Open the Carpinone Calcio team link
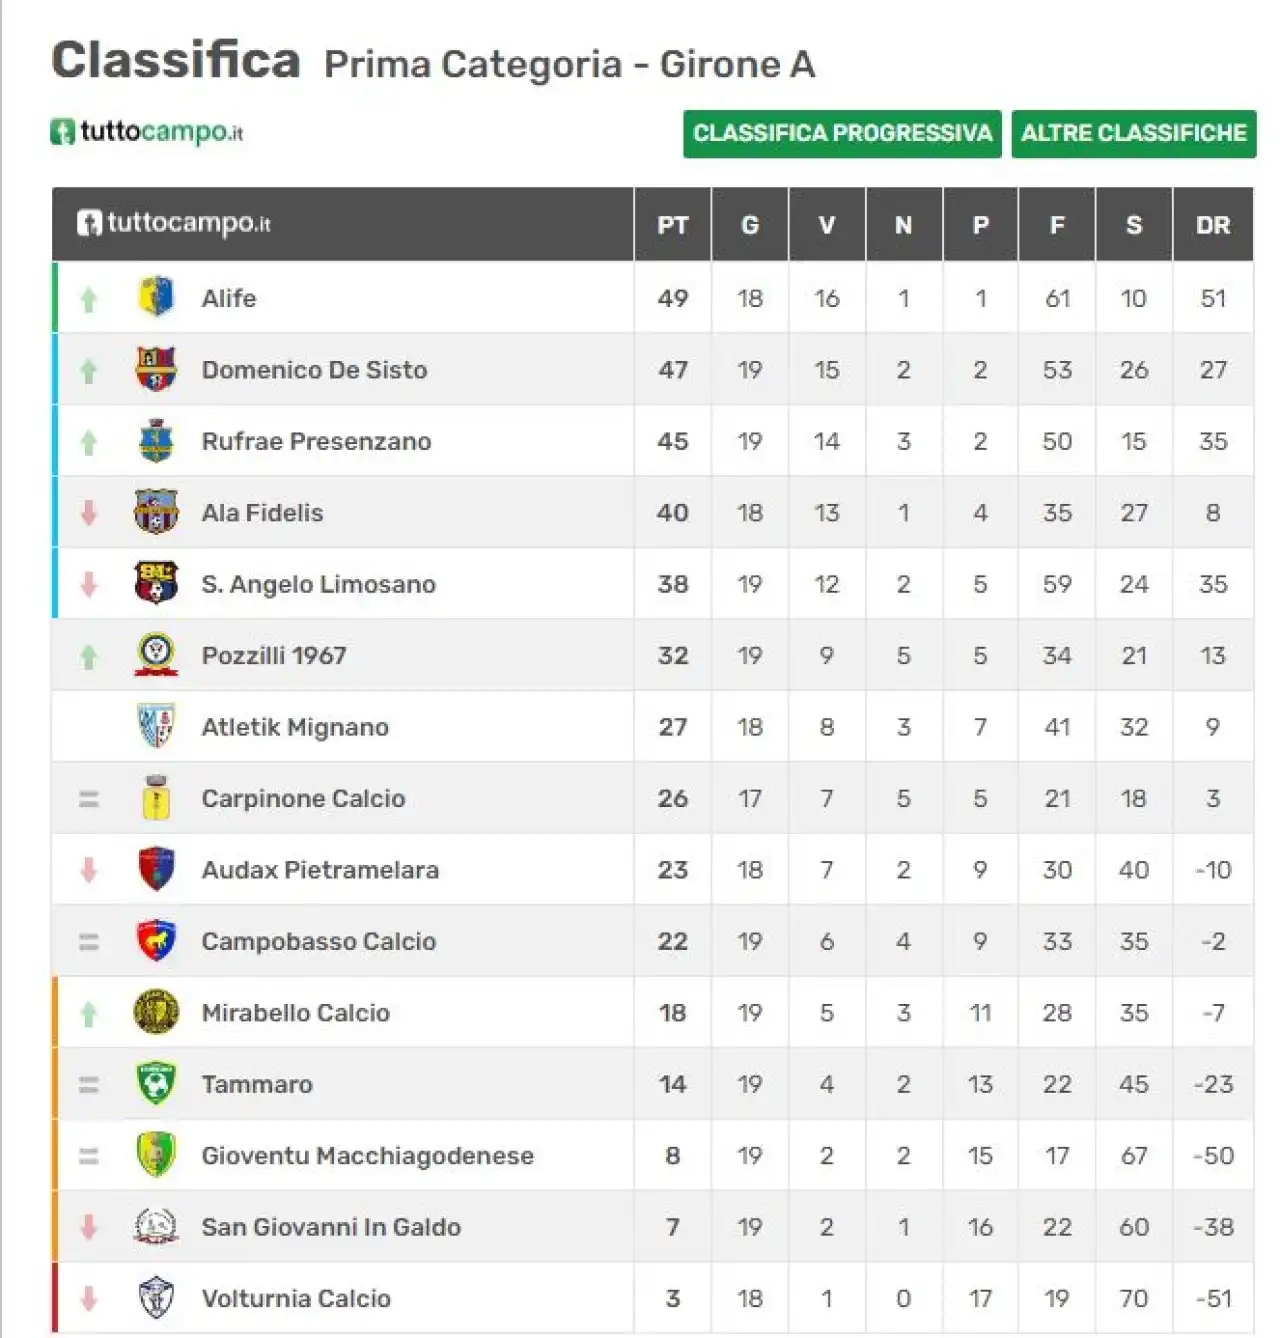This screenshot has height=1338, width=1280. coord(303,798)
